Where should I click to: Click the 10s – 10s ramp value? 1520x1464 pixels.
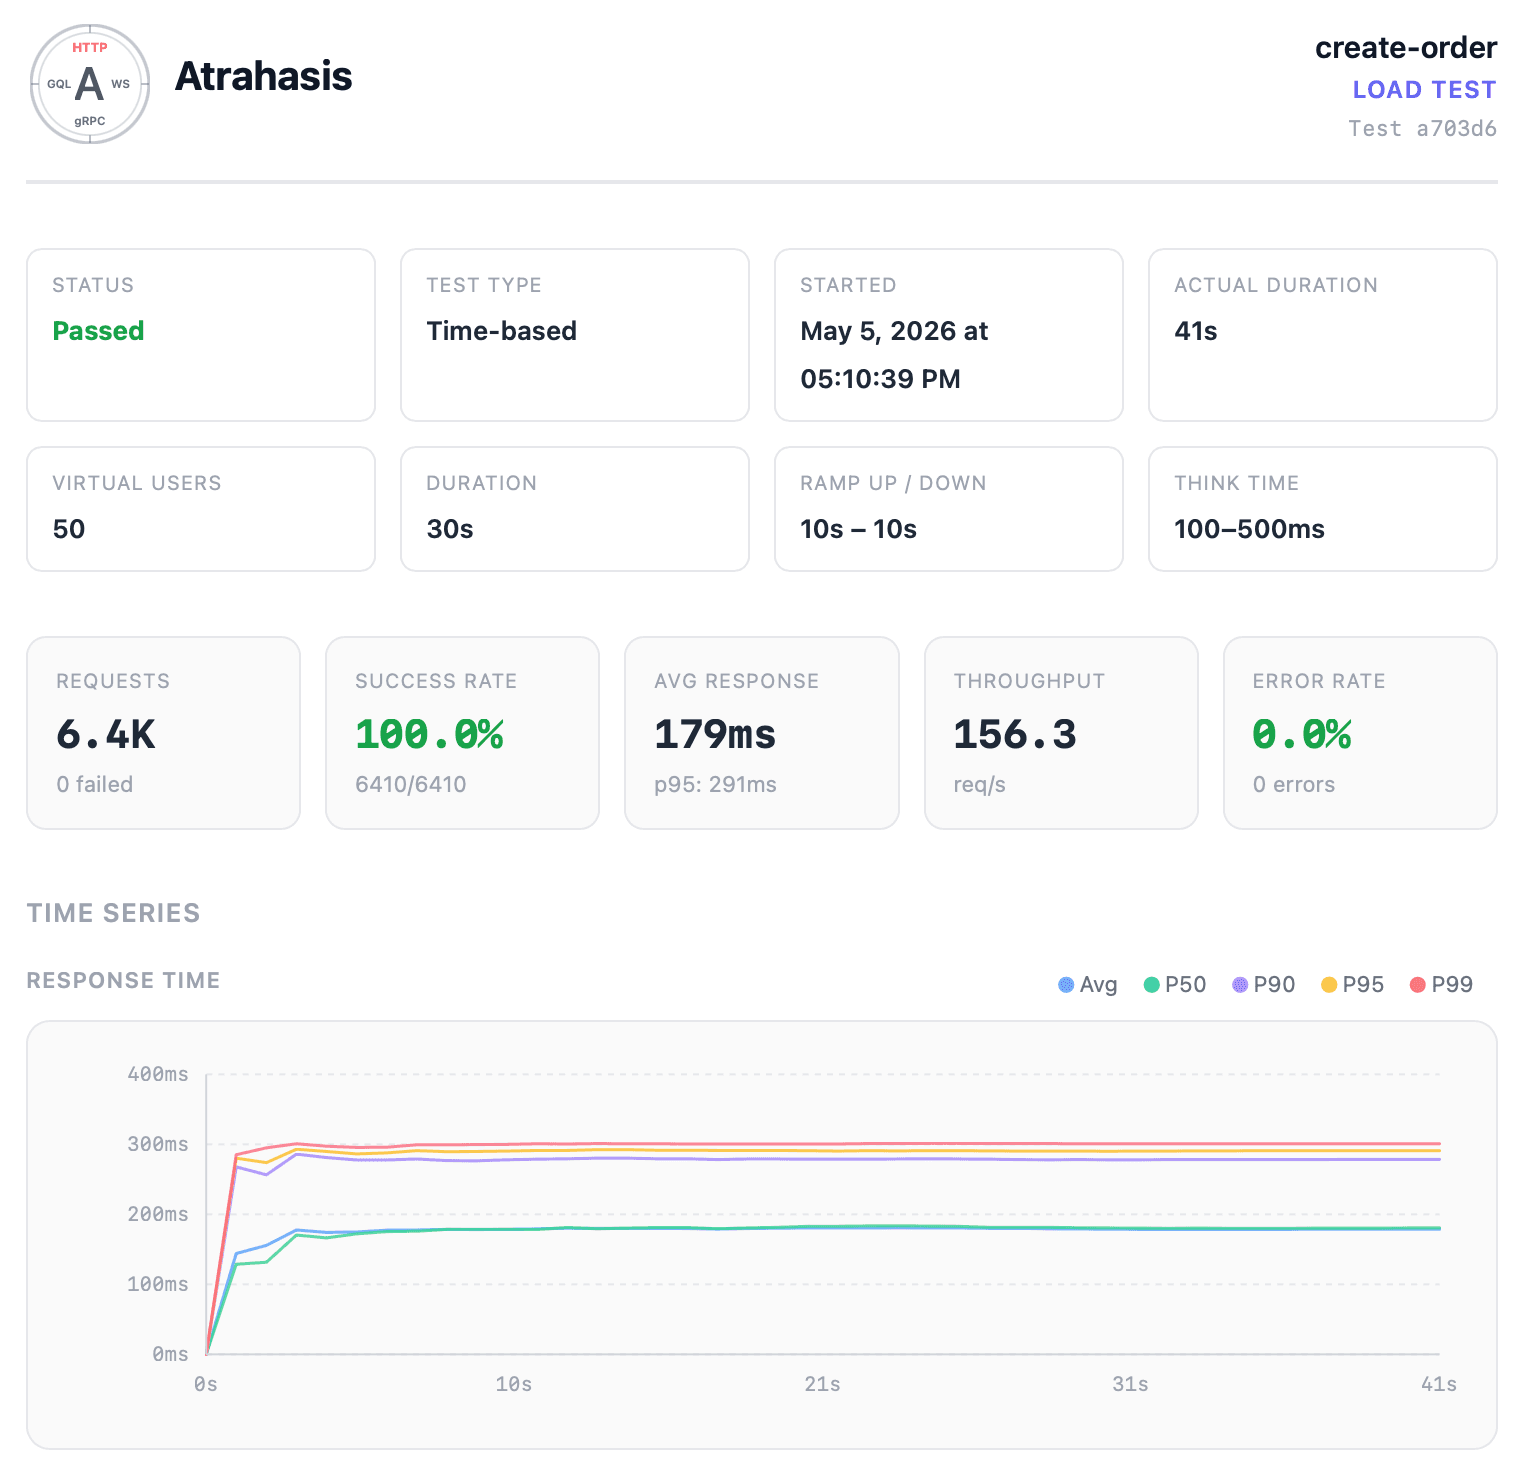pyautogui.click(x=858, y=529)
